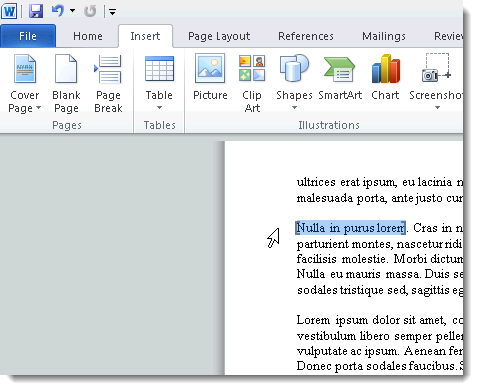Expand the Screenshot dropdown arrow
The image size is (478, 390).
tap(437, 108)
